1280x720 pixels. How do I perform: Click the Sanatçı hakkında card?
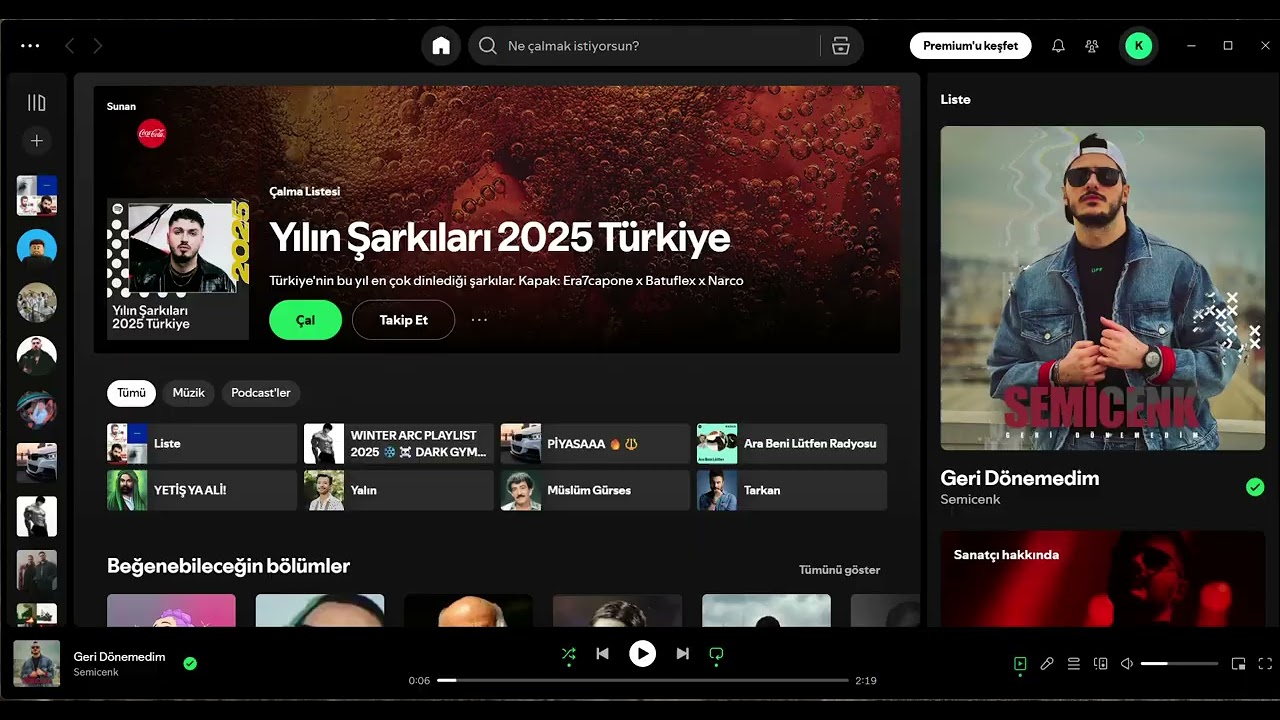tap(1102, 578)
